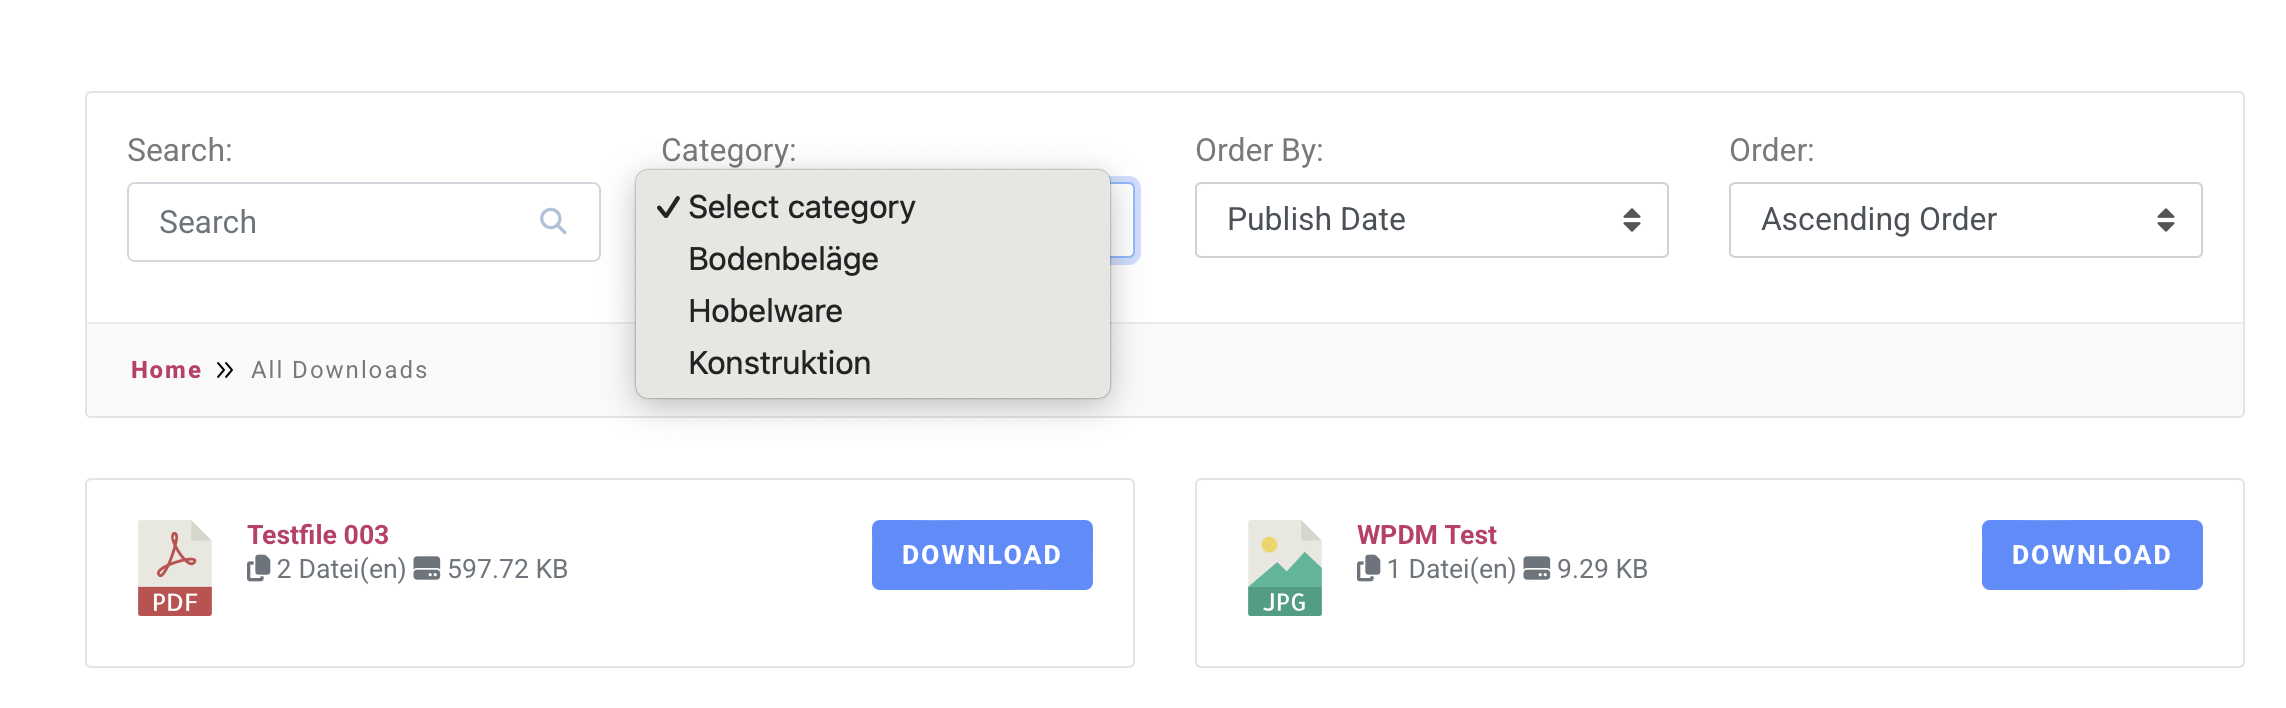2286x708 pixels.
Task: Download the Testfile 003 package
Action: (x=982, y=555)
